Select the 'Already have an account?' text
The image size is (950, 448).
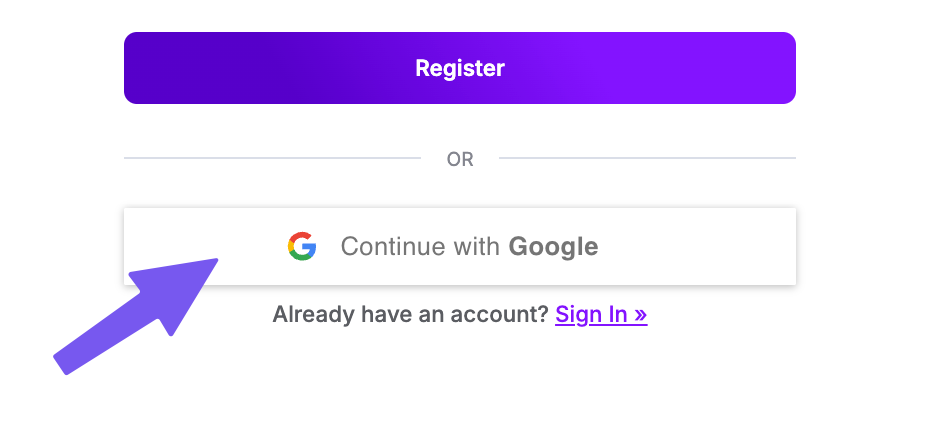click(x=410, y=315)
